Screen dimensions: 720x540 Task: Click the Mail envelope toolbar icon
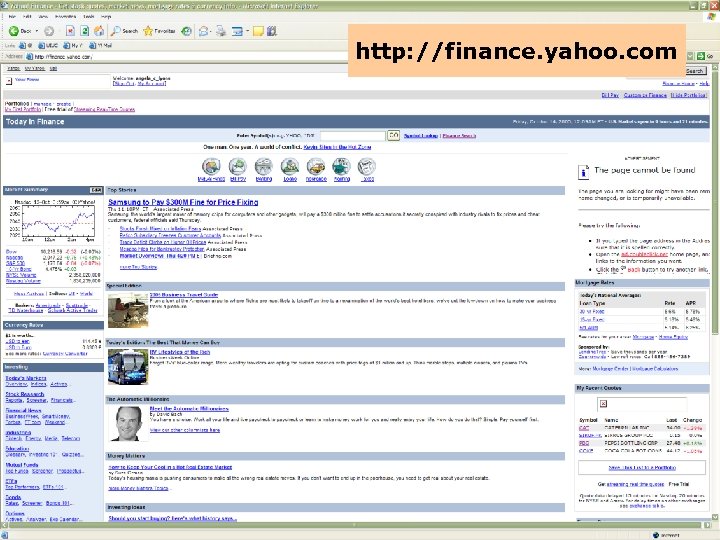[x=202, y=31]
